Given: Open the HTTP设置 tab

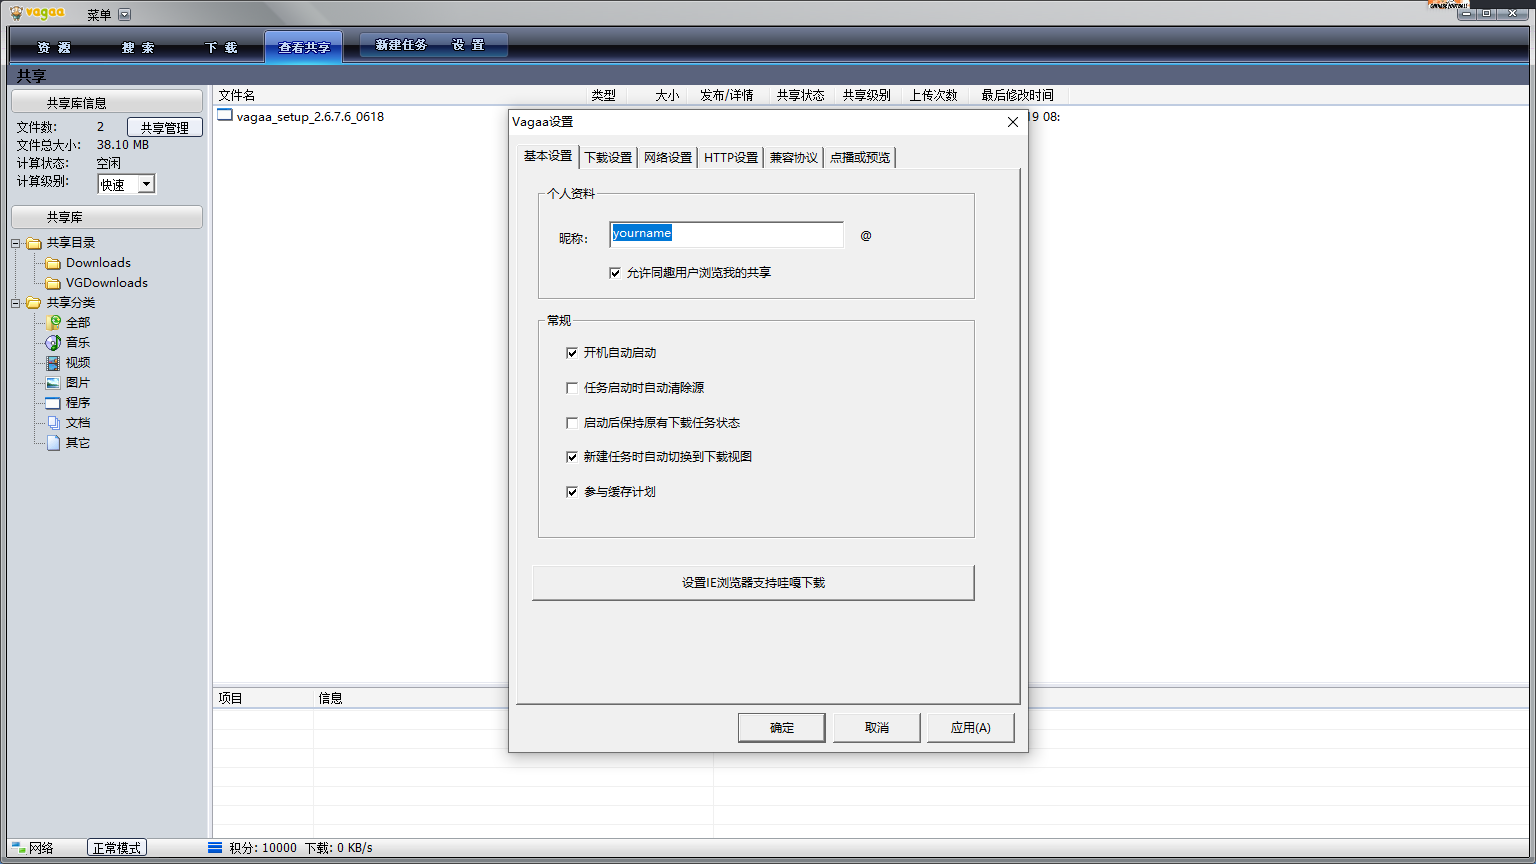Looking at the screenshot, I should [x=731, y=157].
